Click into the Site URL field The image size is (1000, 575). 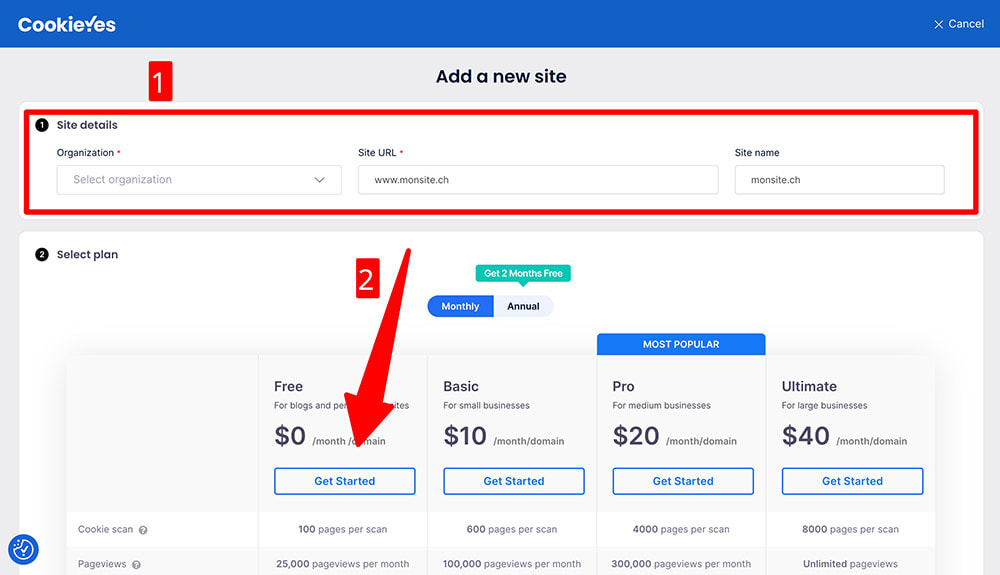tap(538, 180)
